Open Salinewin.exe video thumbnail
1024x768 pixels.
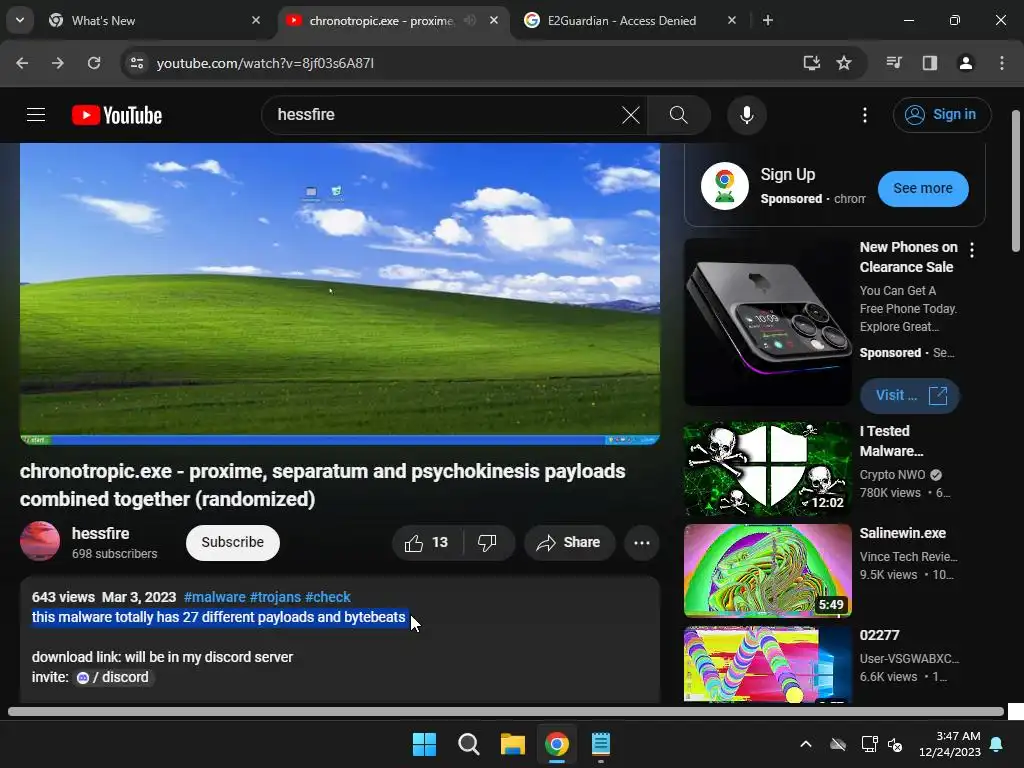(767, 571)
